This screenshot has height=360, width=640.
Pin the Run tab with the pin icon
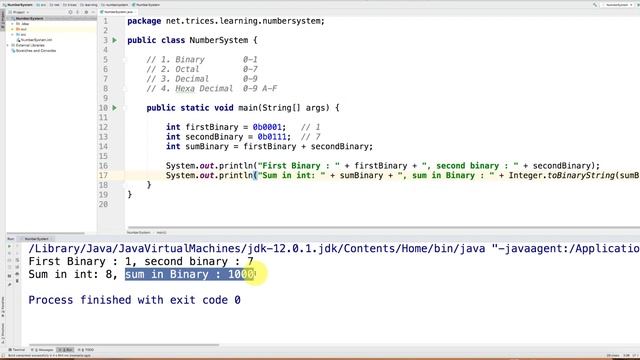(x=9, y=284)
